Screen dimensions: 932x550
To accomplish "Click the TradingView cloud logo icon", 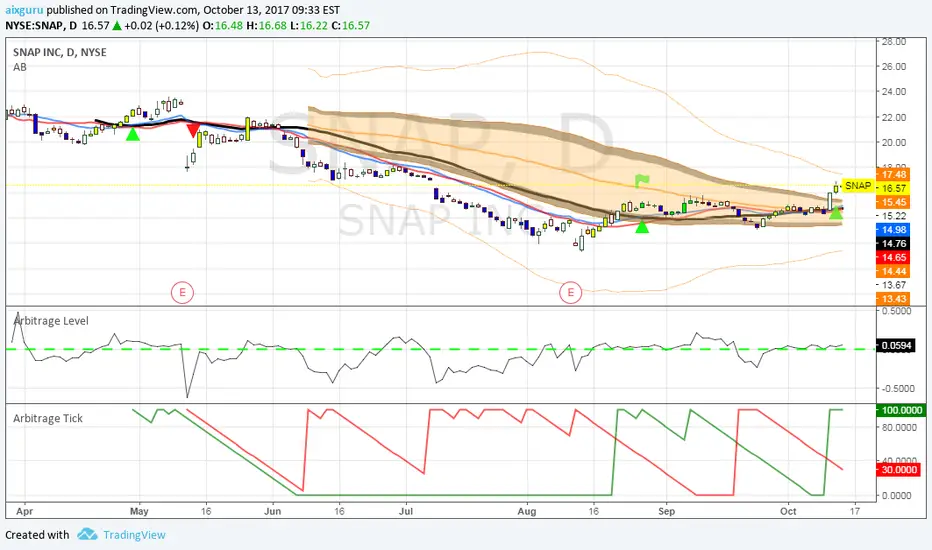I will tap(87, 534).
